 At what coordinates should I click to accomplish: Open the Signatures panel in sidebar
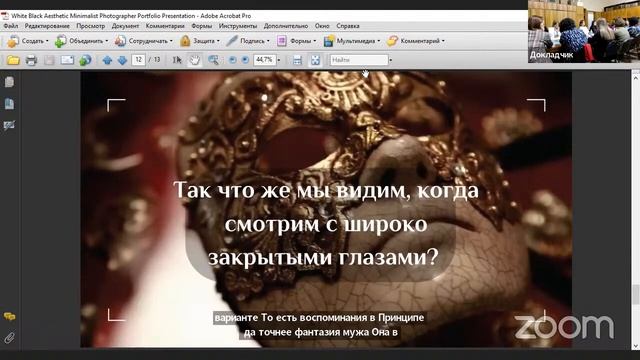click(9, 125)
